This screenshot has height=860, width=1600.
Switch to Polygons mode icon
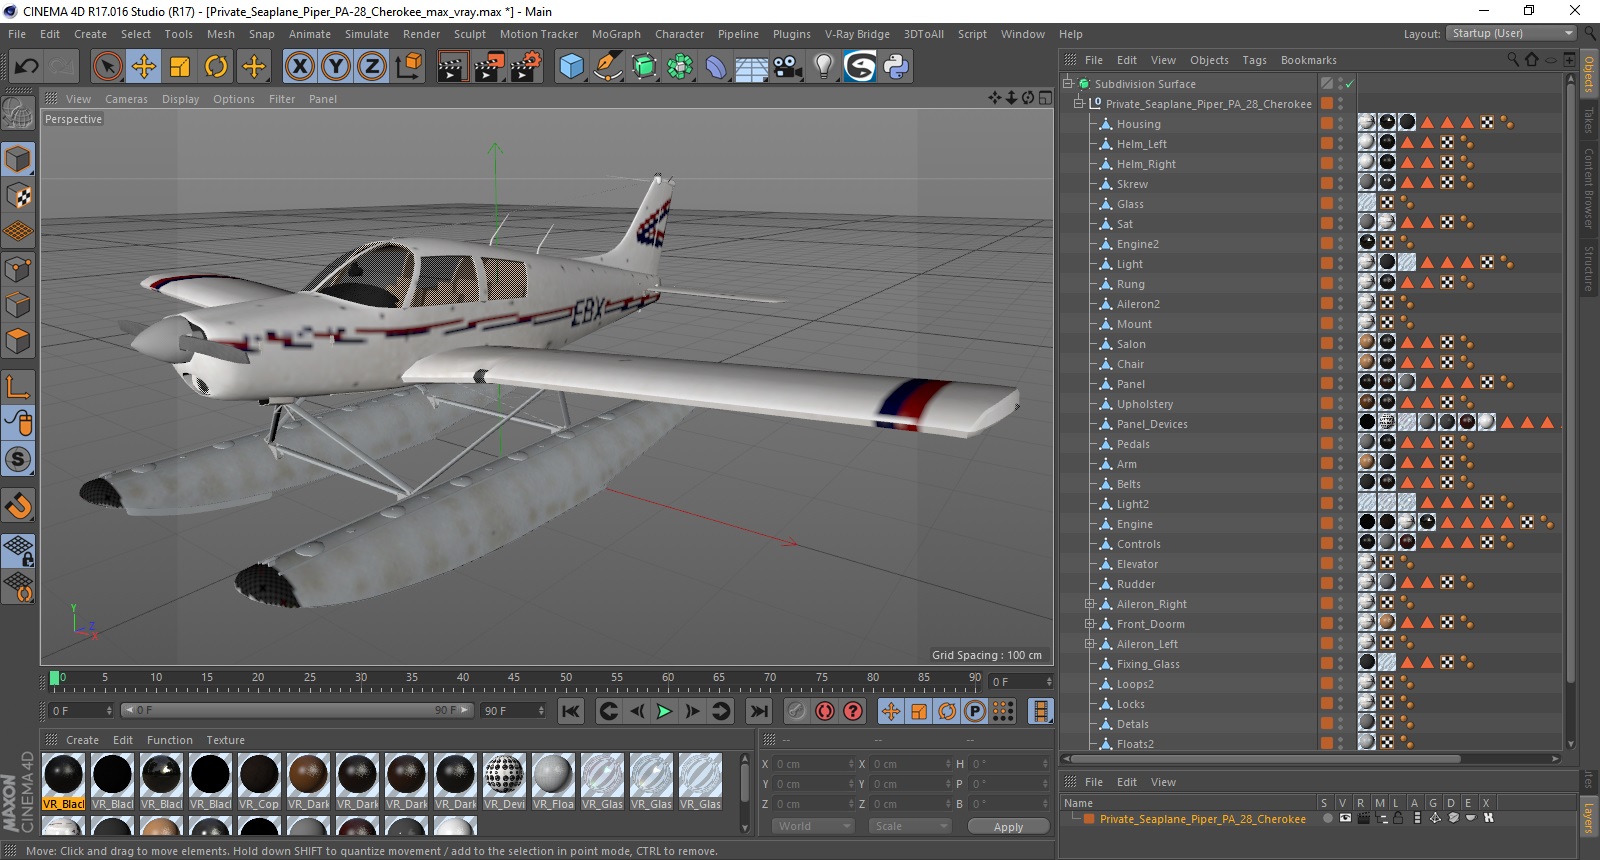pos(18,342)
